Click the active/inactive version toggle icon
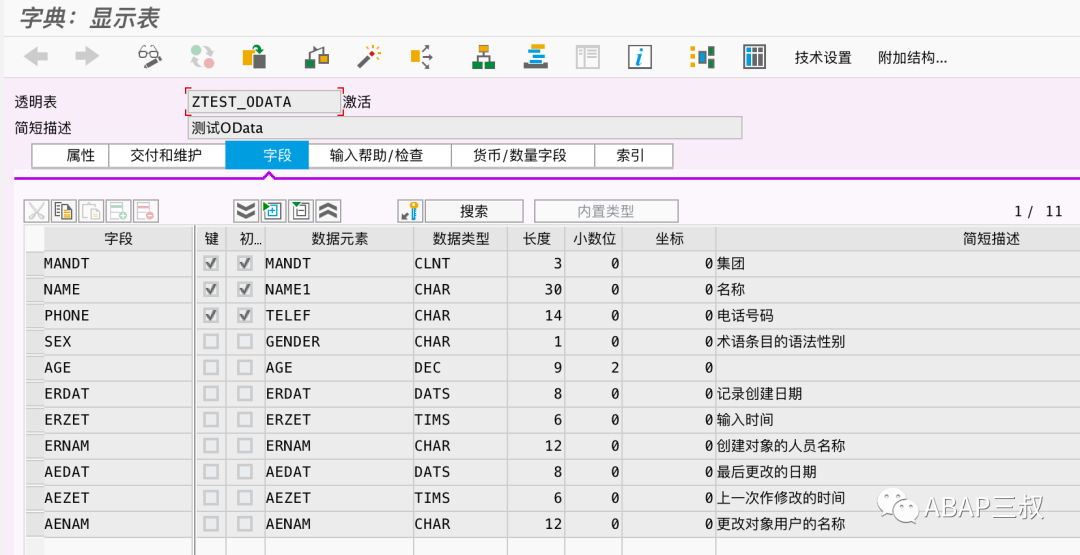The image size is (1080, 555). [x=202, y=56]
